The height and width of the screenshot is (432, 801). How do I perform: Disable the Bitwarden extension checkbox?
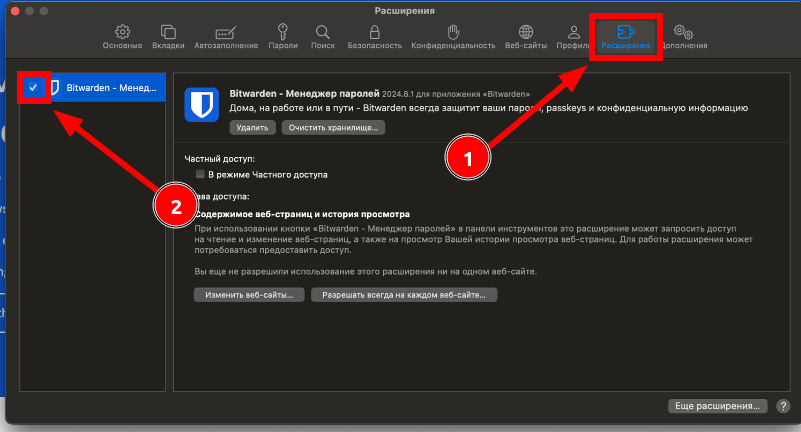pyautogui.click(x=33, y=88)
